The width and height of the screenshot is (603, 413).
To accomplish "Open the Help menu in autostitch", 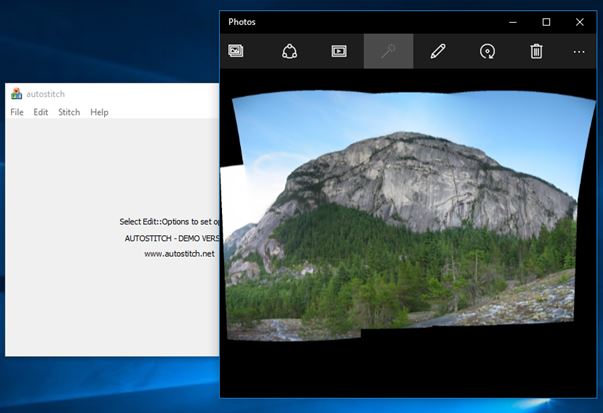I will click(99, 112).
